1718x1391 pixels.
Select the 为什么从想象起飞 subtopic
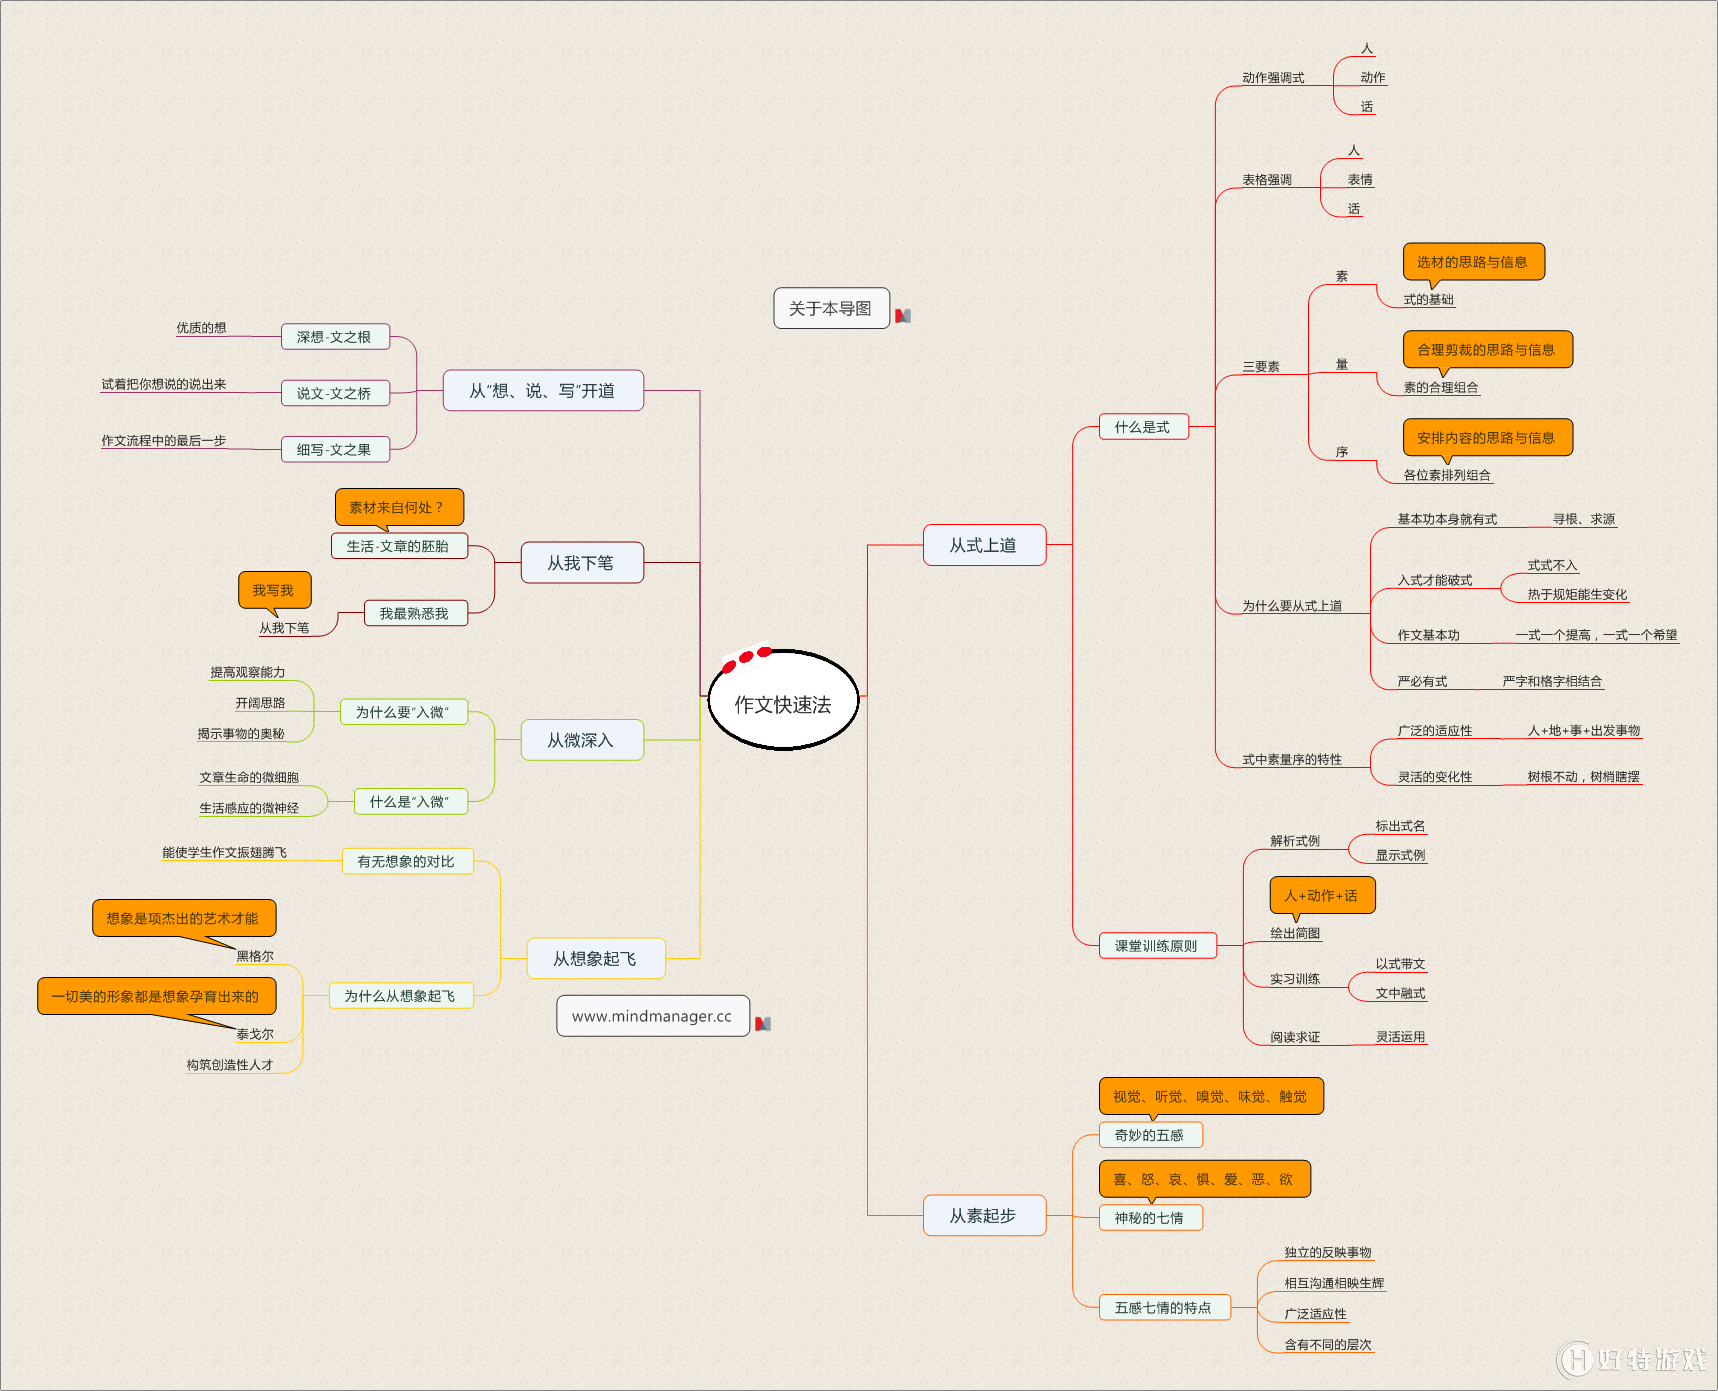[401, 996]
